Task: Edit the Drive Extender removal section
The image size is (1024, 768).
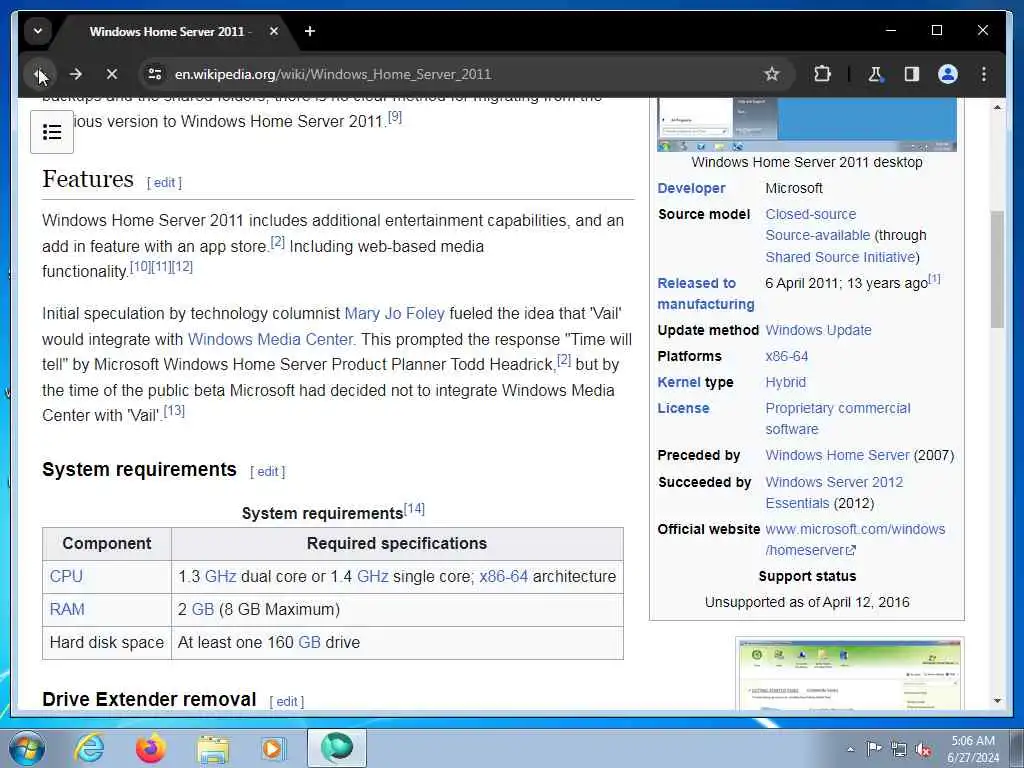Action: 287,701
